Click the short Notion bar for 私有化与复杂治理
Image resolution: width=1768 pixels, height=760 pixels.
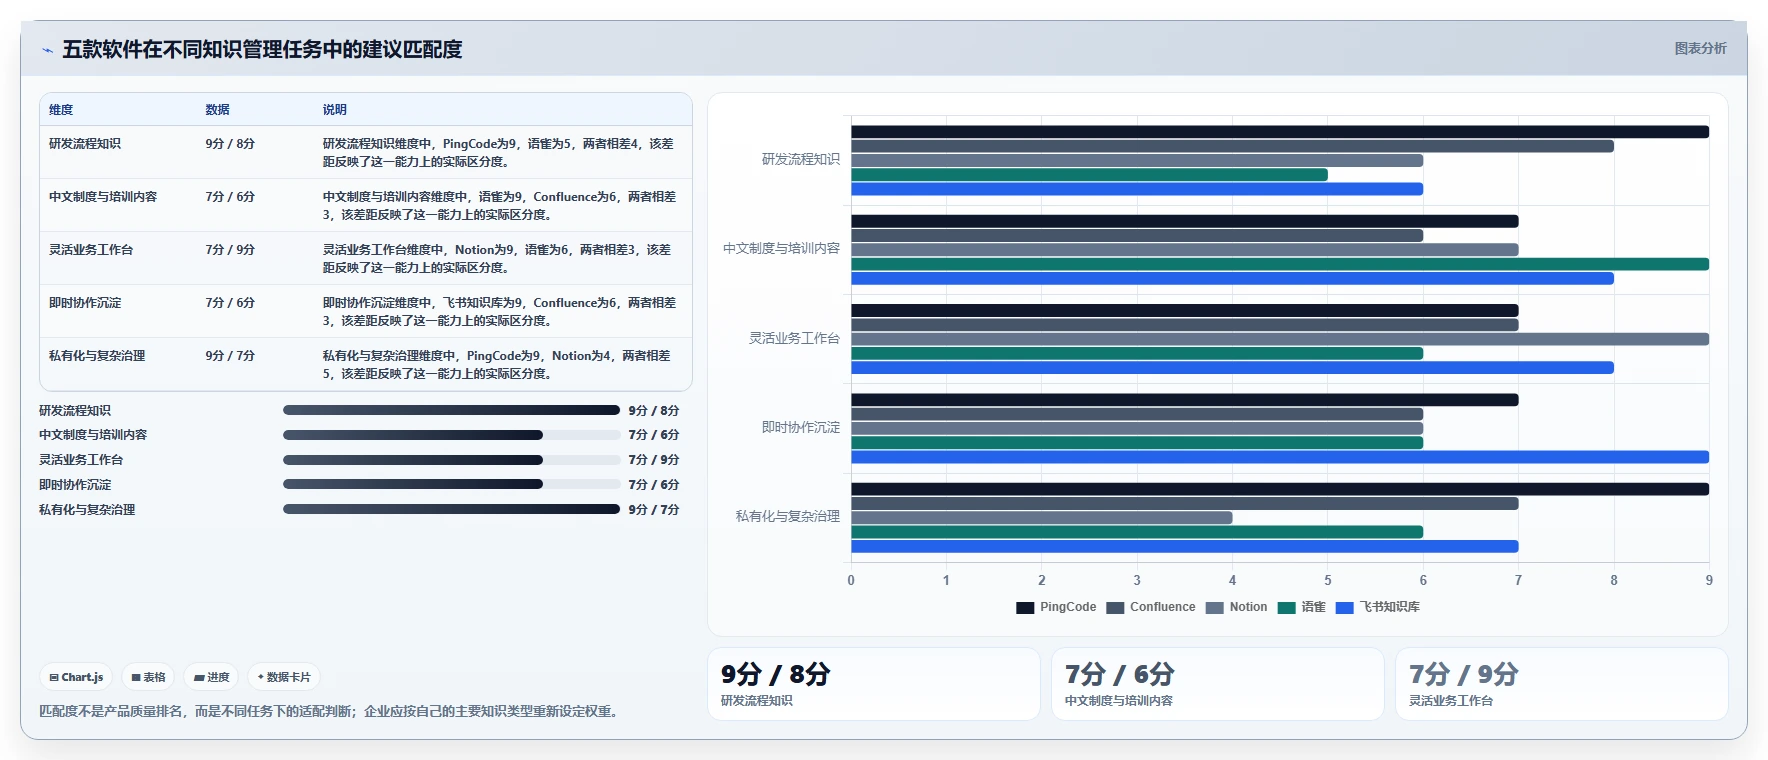point(1041,518)
